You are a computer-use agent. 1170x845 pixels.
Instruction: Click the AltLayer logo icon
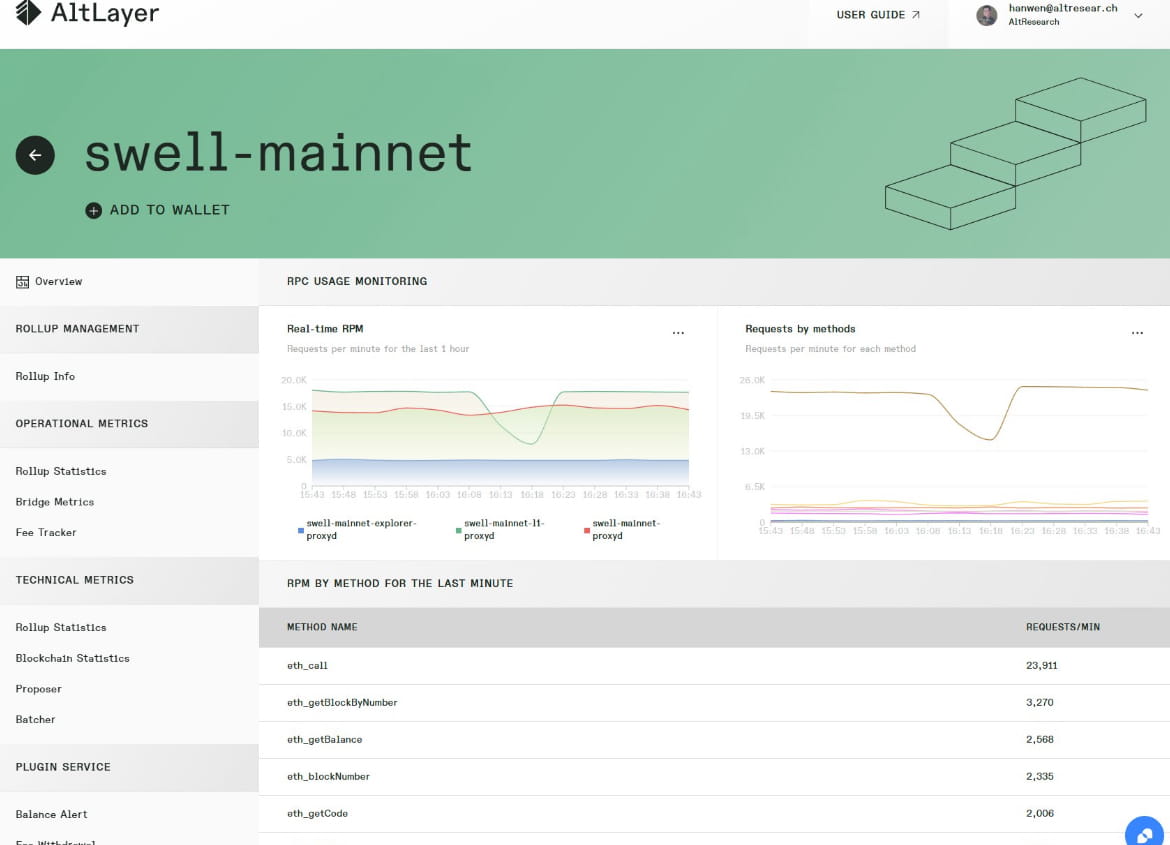pyautogui.click(x=28, y=12)
